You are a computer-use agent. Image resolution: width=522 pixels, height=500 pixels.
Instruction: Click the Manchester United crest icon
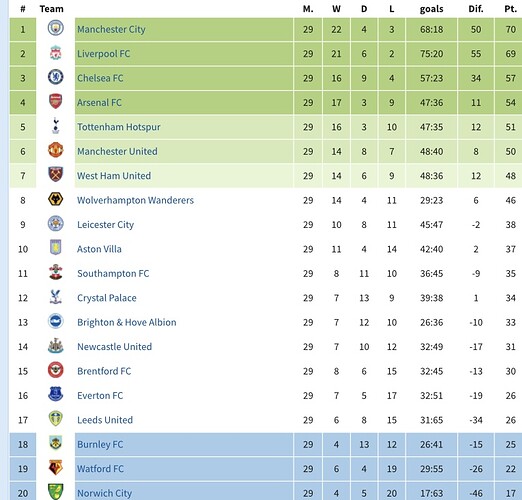(56, 150)
